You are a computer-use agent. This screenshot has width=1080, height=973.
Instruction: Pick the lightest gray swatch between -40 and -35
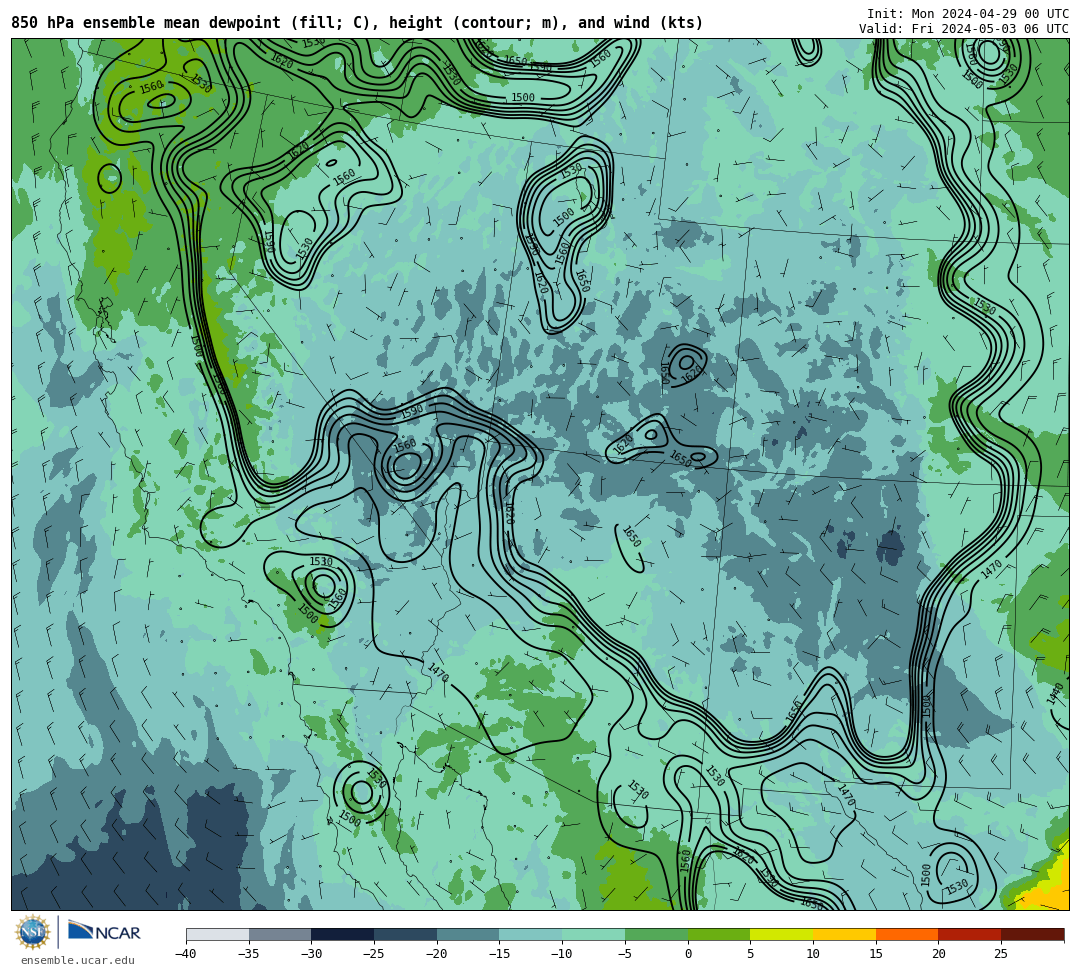[218, 934]
